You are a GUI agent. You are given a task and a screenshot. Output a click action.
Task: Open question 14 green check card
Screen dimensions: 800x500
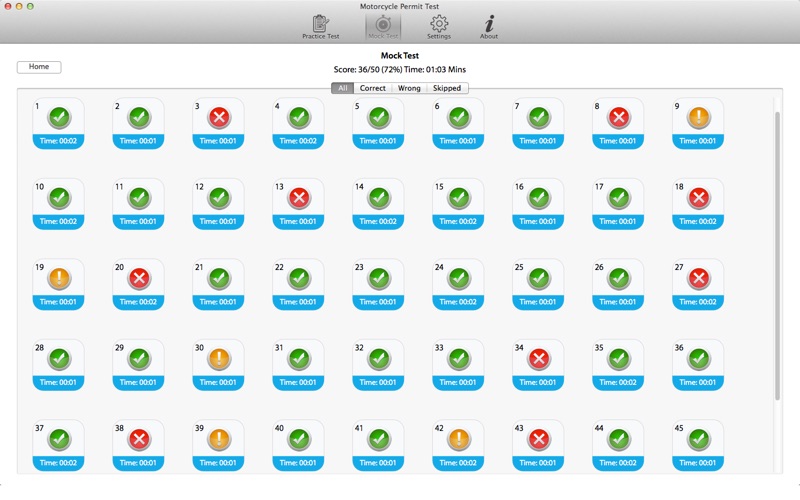(378, 204)
